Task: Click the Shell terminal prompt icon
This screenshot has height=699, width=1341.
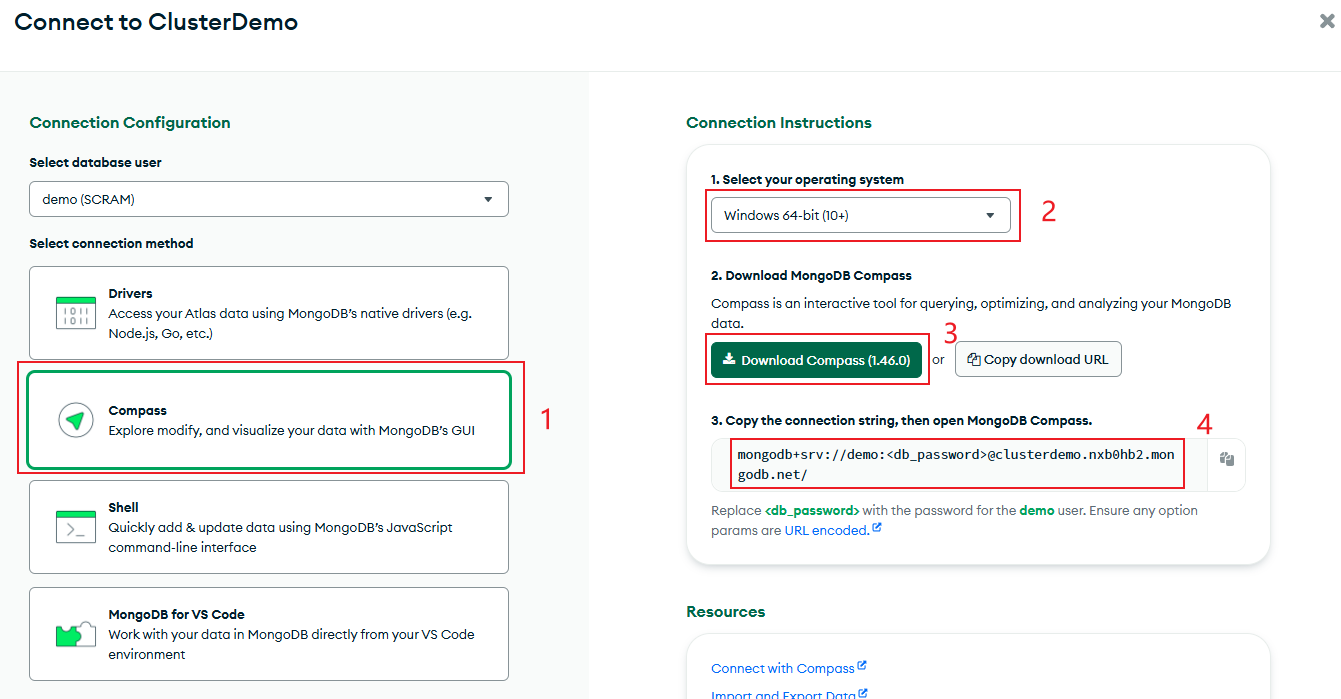Action: point(76,527)
